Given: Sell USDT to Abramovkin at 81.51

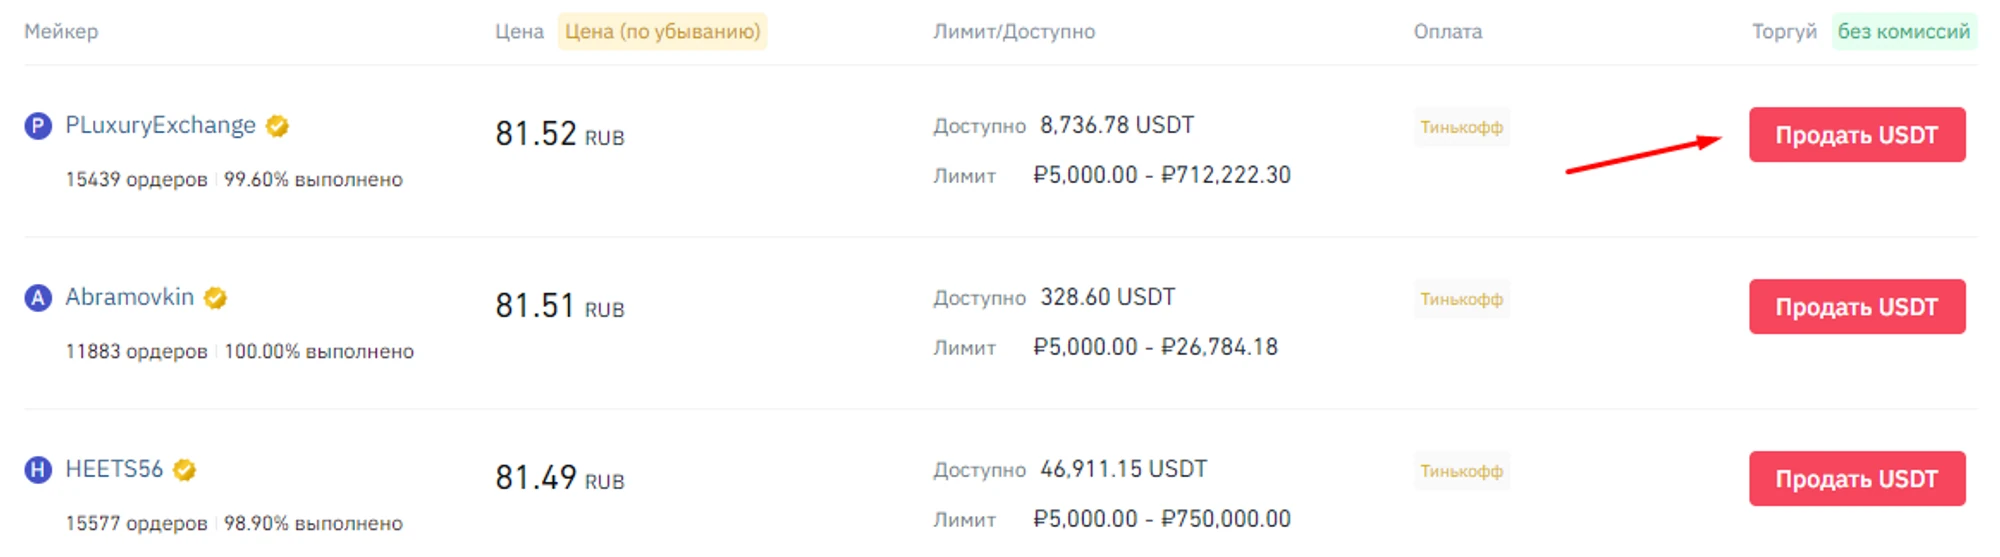Looking at the screenshot, I should [x=1856, y=307].
